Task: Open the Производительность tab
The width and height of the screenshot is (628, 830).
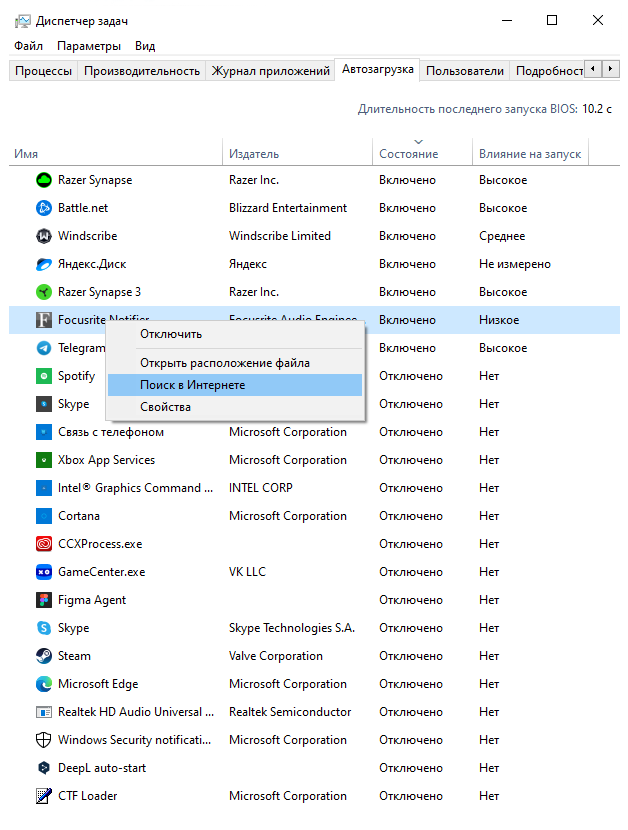Action: tap(142, 71)
